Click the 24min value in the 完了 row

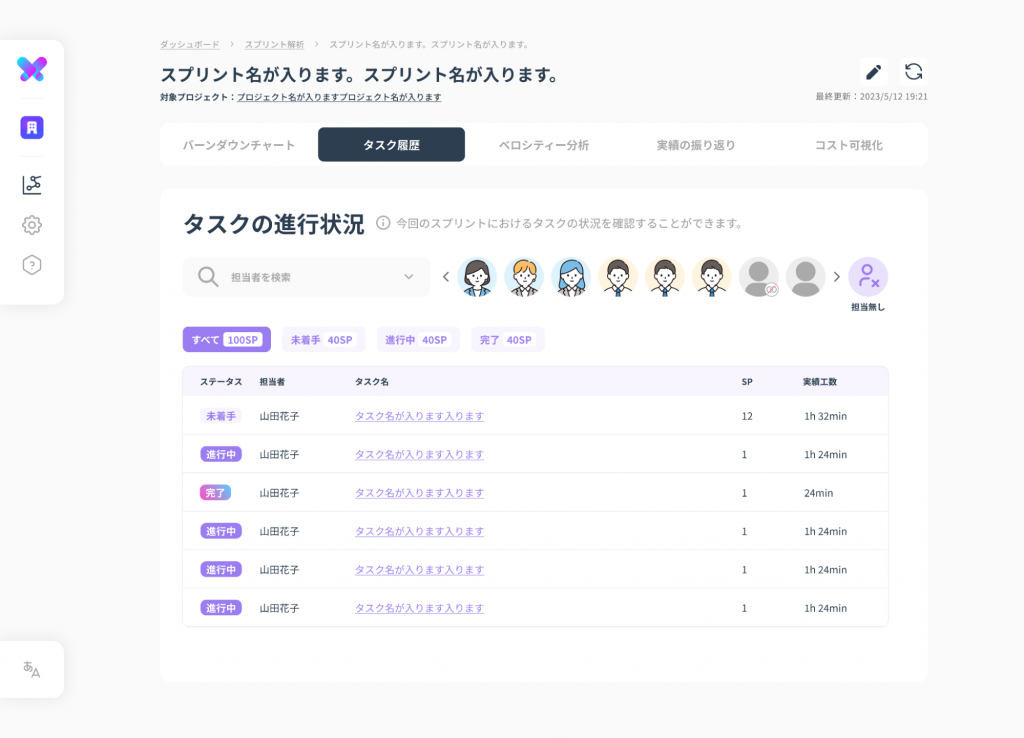coord(818,493)
